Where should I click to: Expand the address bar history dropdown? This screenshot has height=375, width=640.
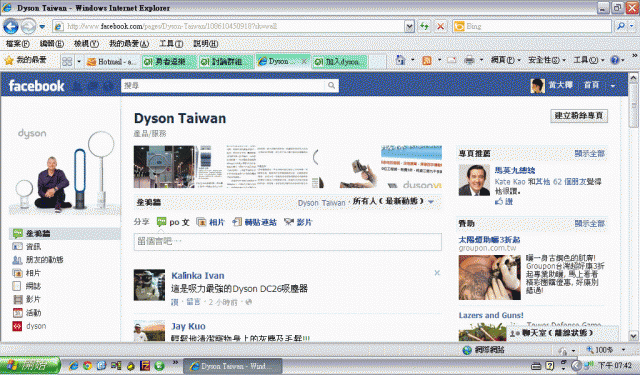[x=409, y=27]
